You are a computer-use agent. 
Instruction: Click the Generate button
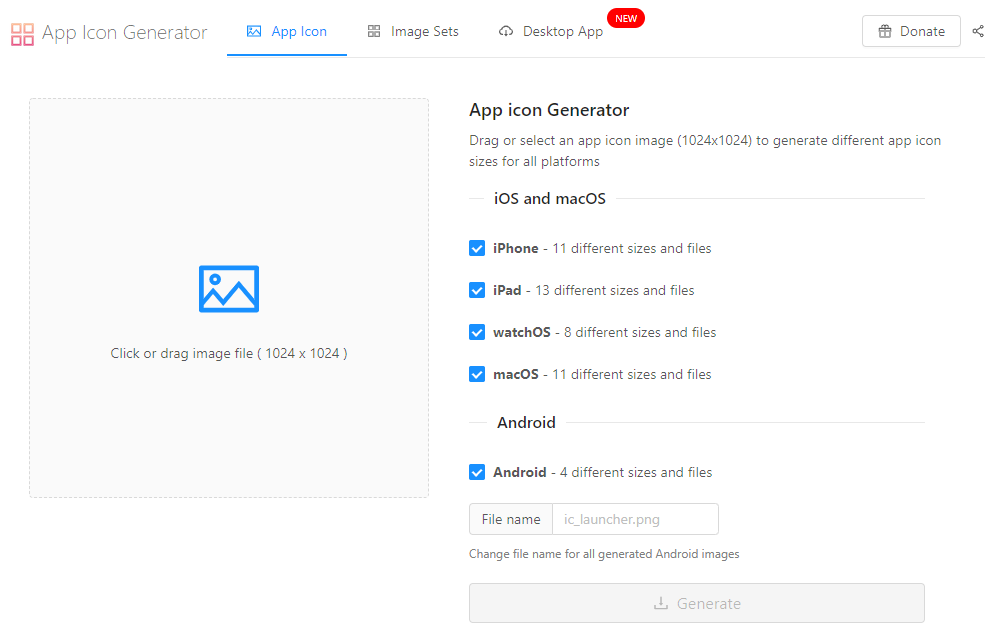coord(697,603)
